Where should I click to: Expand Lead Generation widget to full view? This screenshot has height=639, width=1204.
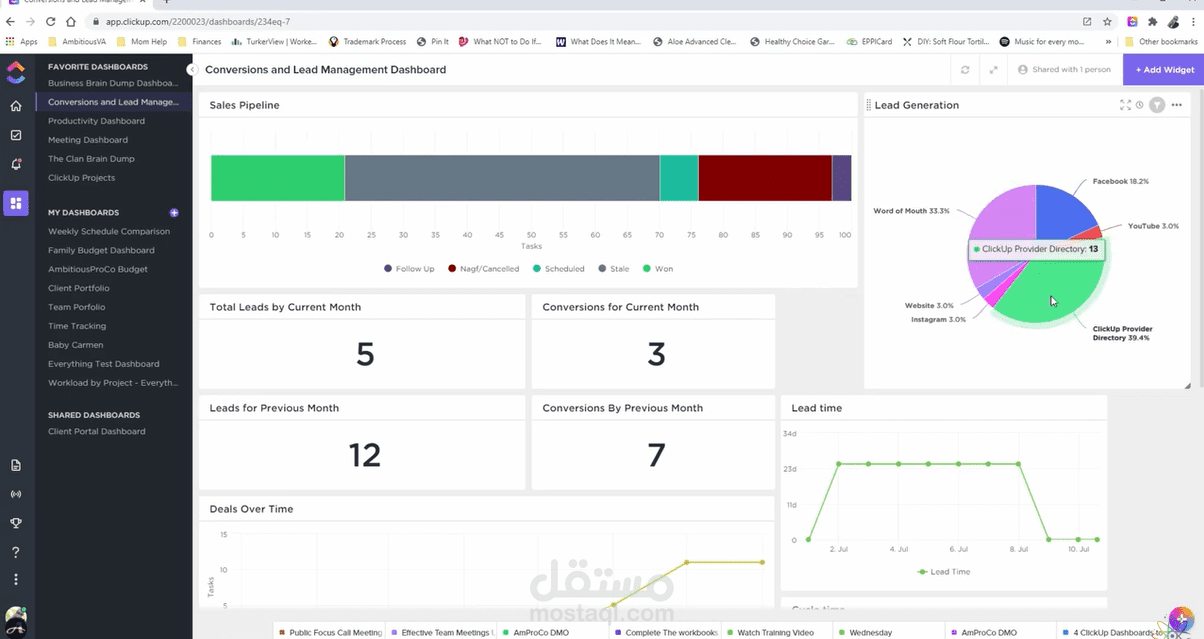point(1125,105)
